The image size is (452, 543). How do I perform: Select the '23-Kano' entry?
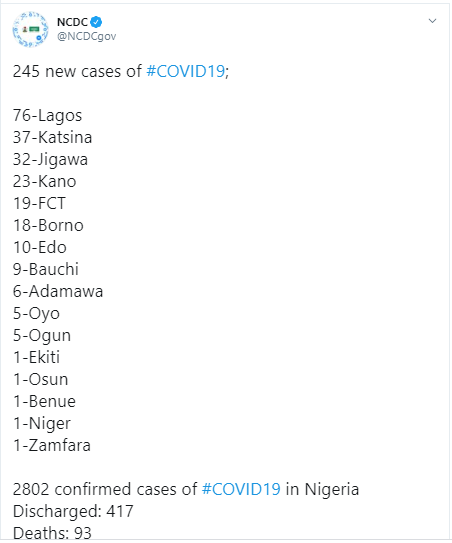tap(45, 182)
